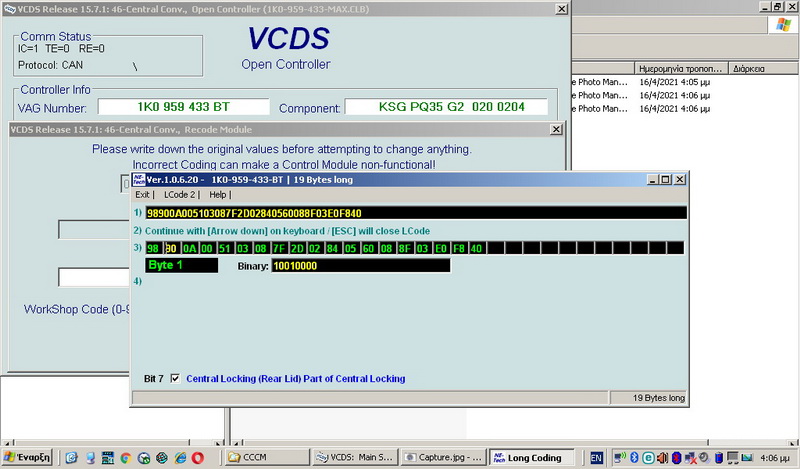Click the globe with green badge quick launch icon

pos(144,458)
